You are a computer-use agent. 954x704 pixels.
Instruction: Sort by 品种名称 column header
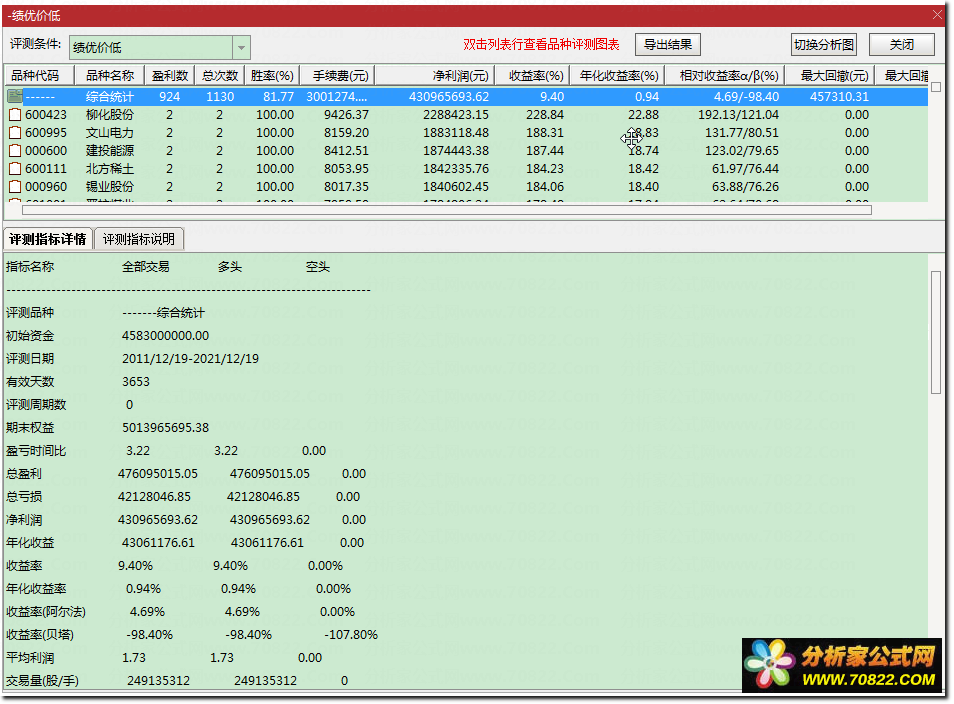tap(110, 75)
